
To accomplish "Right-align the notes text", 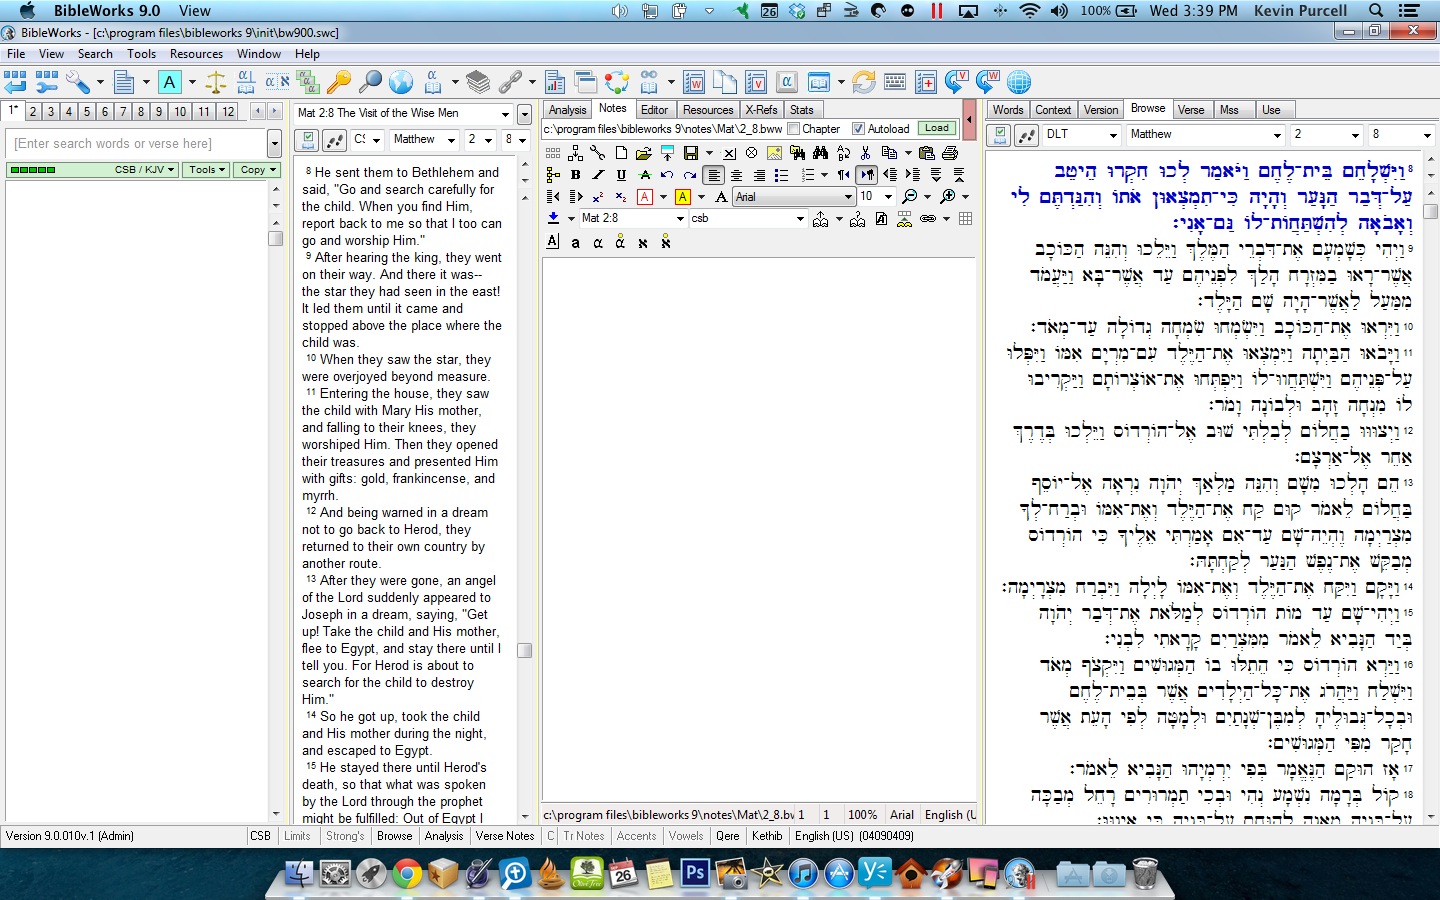I will tap(759, 175).
